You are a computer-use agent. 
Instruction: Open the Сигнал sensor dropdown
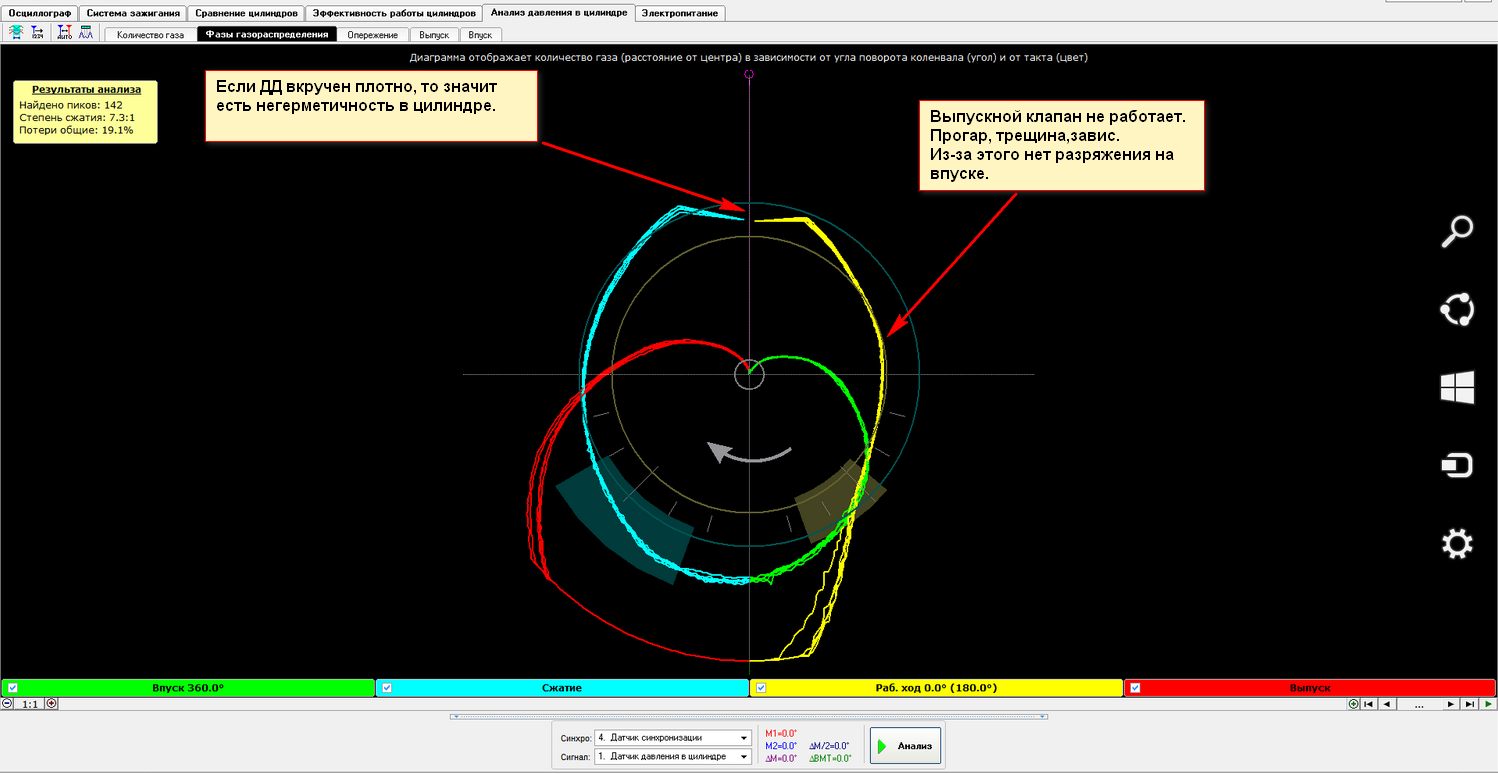673,757
